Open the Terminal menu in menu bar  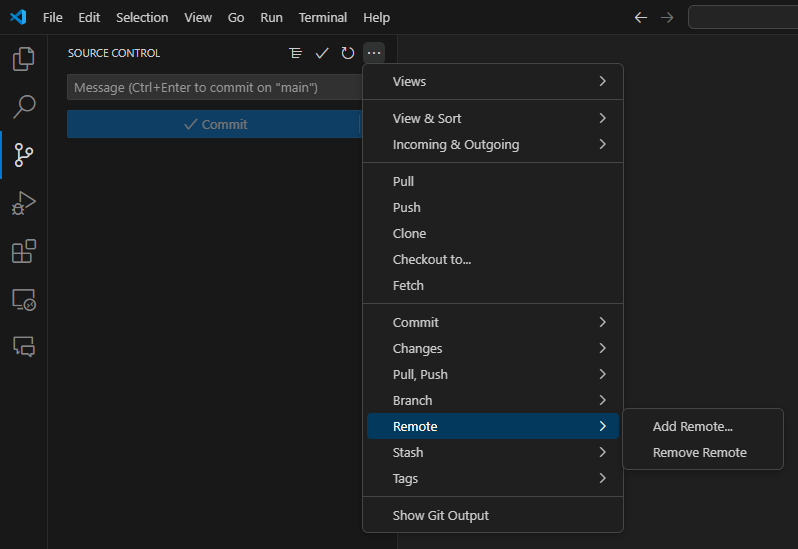pyautogui.click(x=323, y=17)
